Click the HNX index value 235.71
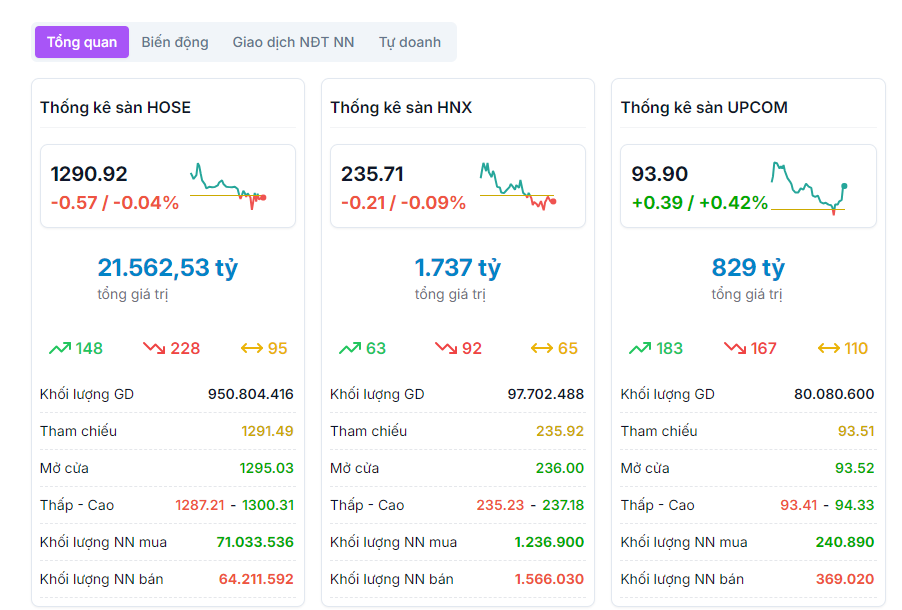The width and height of the screenshot is (902, 610). click(x=372, y=174)
